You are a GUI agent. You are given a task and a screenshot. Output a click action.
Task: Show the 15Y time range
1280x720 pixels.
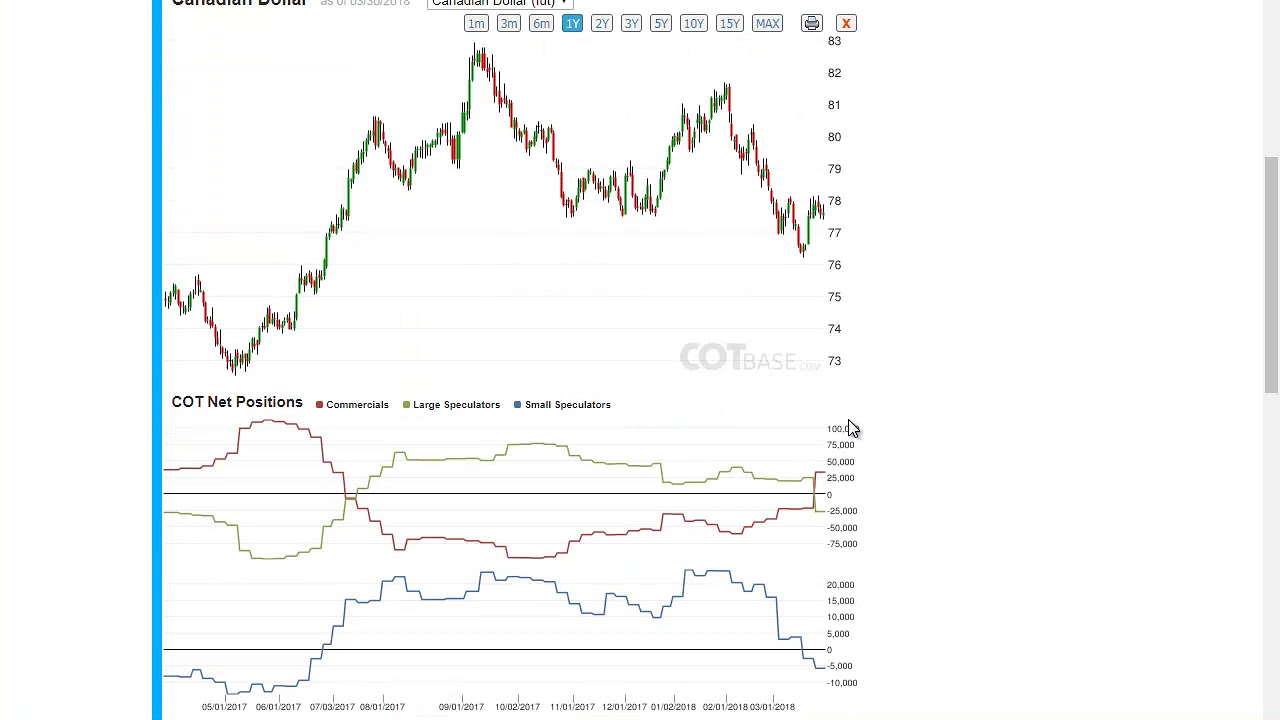(x=730, y=23)
